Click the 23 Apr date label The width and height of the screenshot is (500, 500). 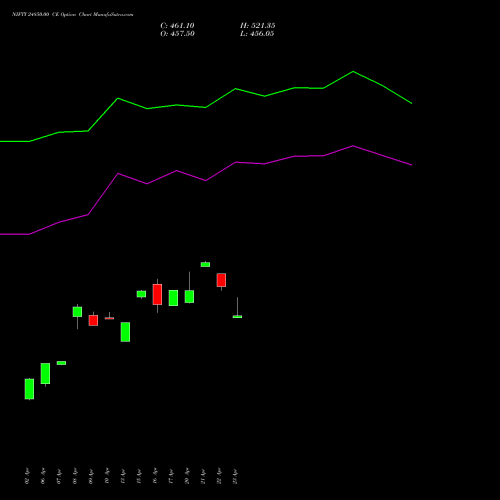coord(235,476)
